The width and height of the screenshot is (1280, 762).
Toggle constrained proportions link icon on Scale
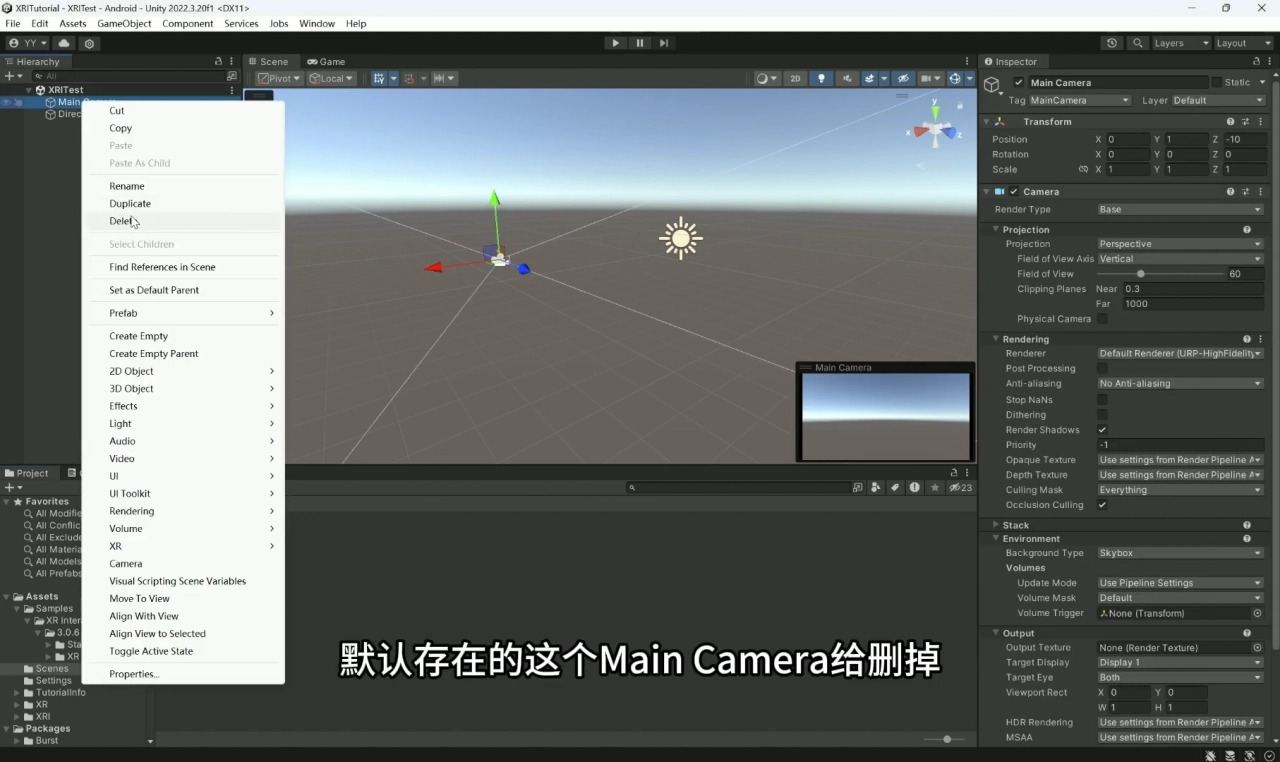tap(1083, 170)
